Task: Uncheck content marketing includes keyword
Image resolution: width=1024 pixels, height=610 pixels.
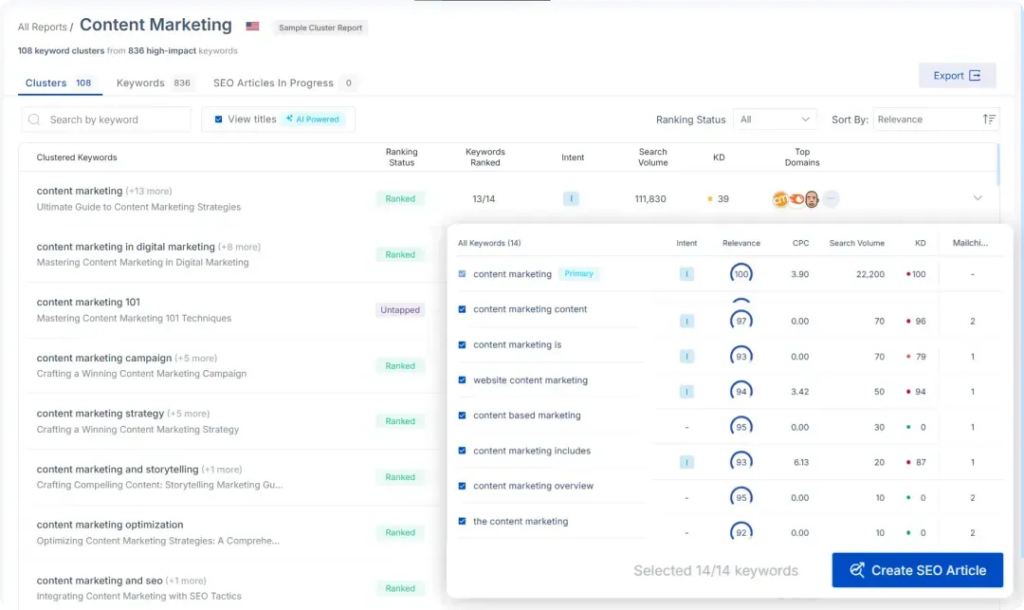Action: 462,450
